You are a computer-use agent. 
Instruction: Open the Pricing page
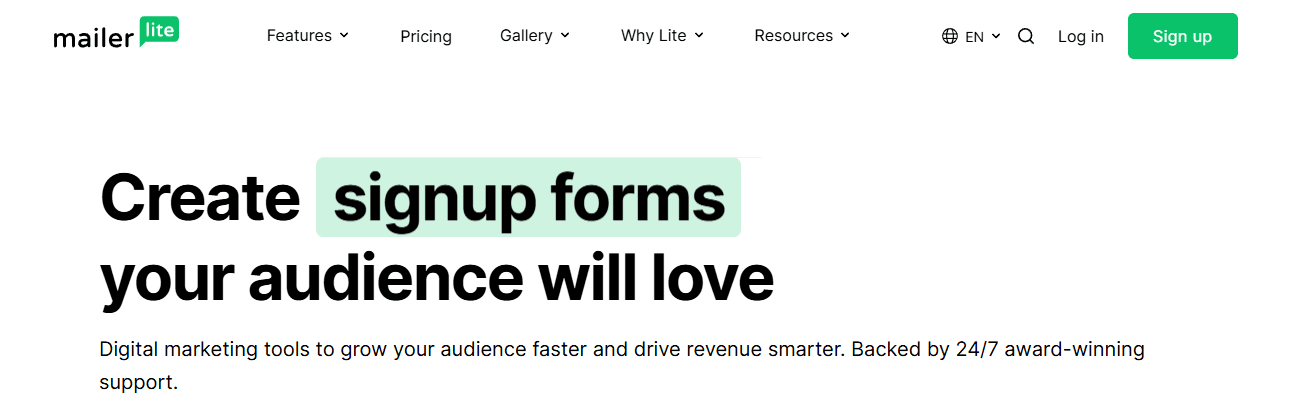(x=426, y=36)
